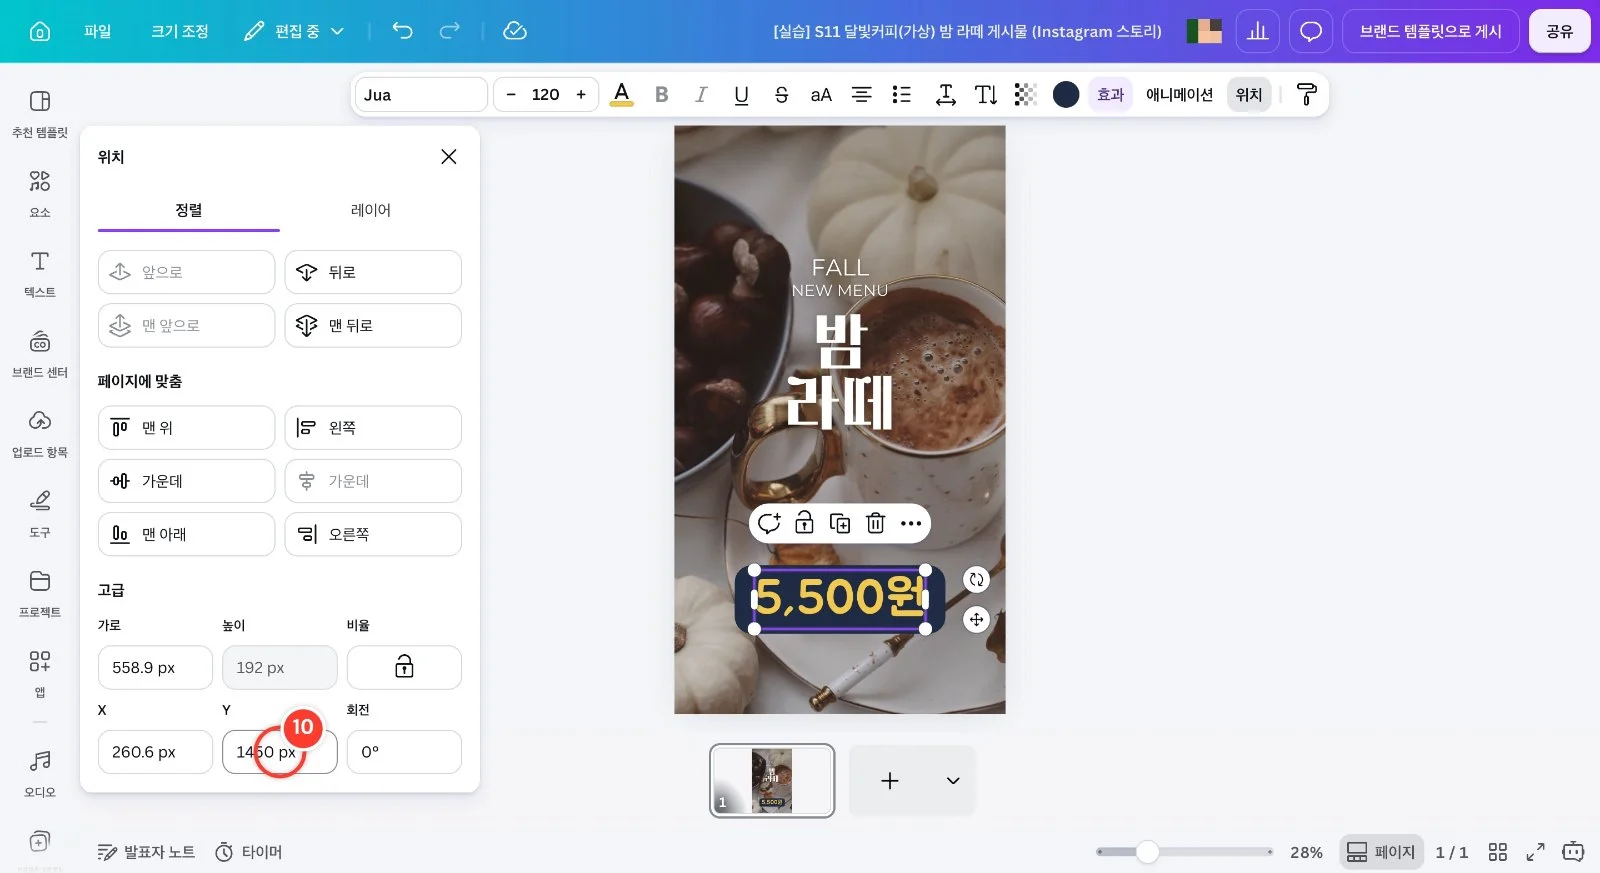Open the Uploads (업로드 항목) sidebar panel

tap(40, 432)
